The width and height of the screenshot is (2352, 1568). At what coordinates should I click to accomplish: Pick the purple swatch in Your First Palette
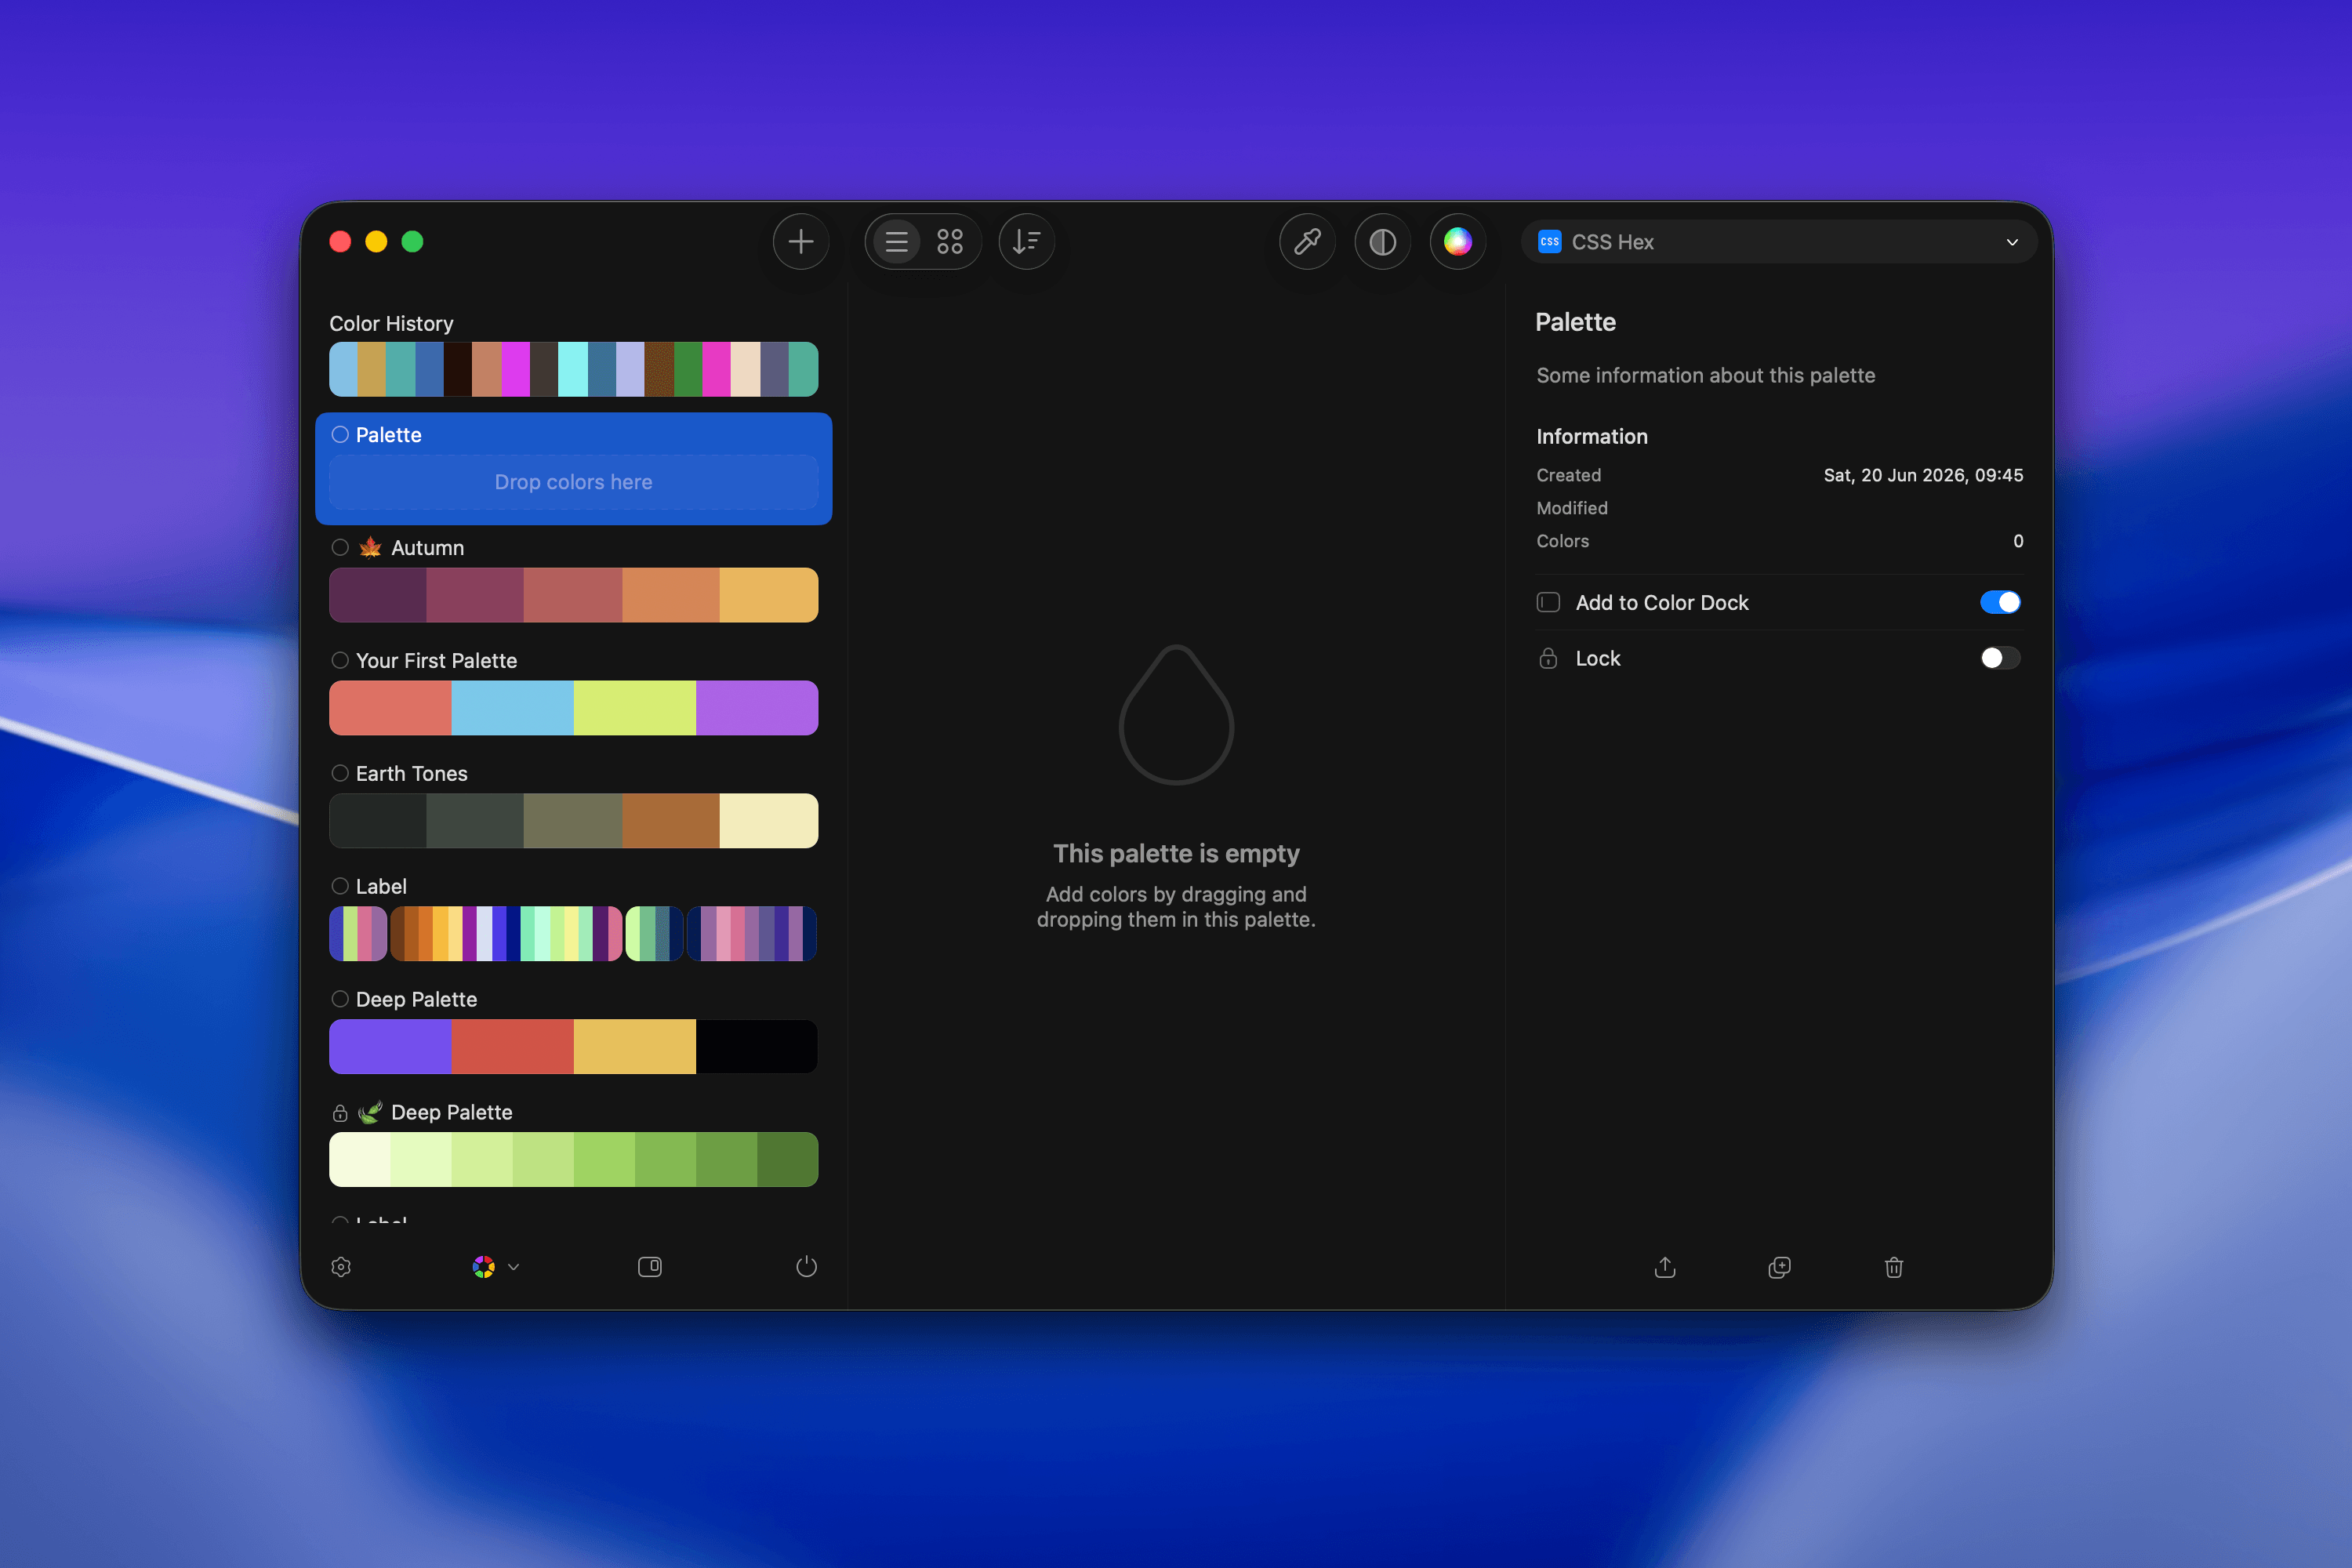pyautogui.click(x=757, y=708)
